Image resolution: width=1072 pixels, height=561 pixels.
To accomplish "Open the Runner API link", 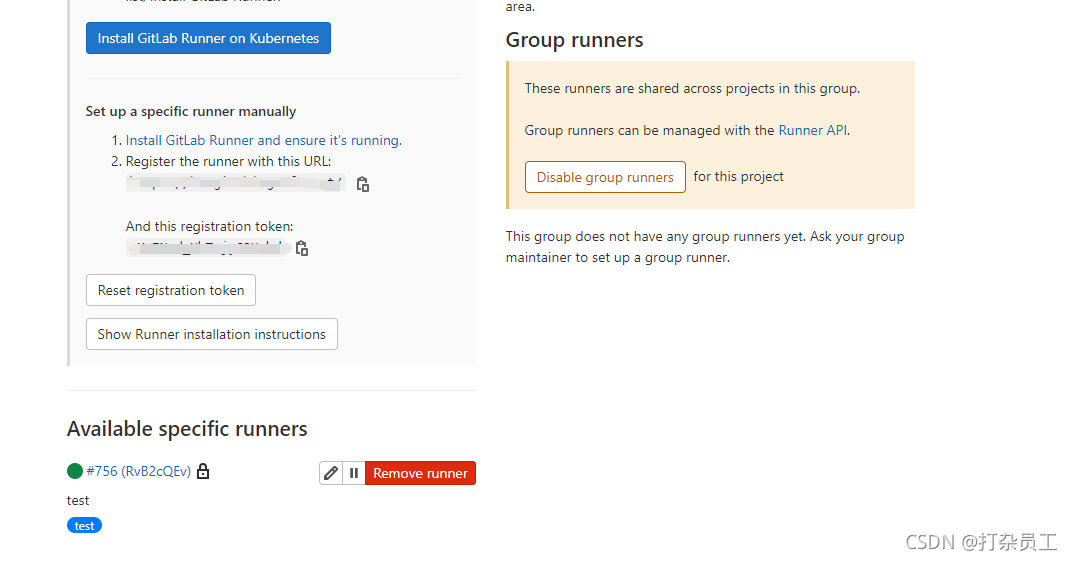I will 812,131.
